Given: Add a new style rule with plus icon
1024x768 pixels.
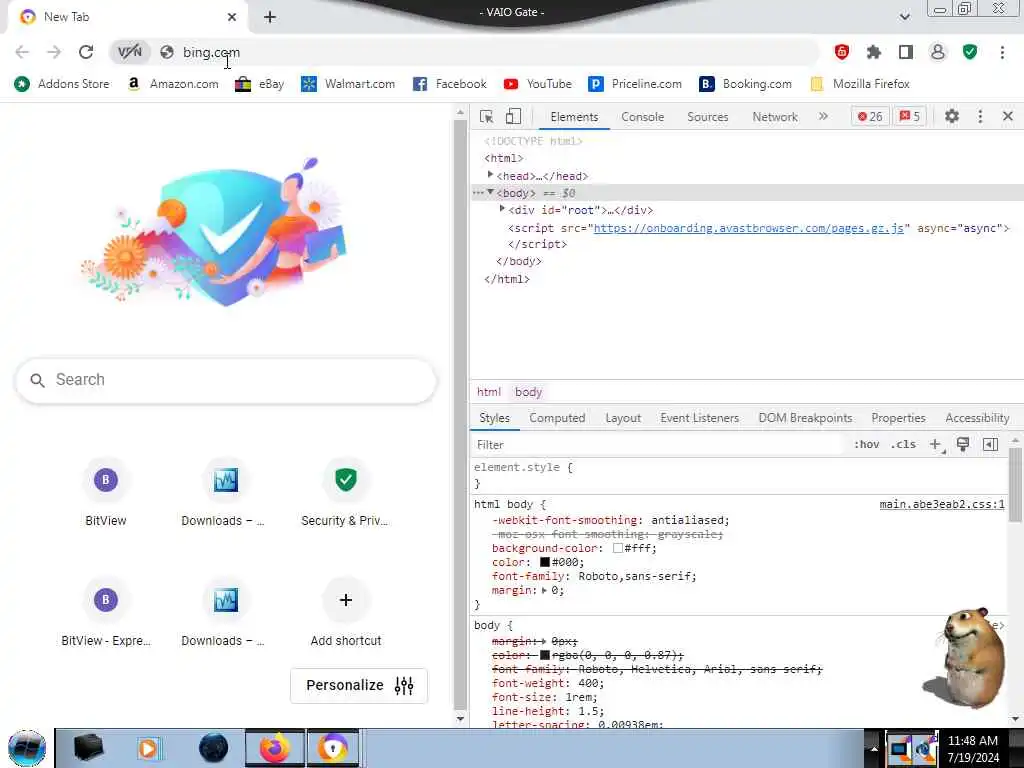Looking at the screenshot, I should pyautogui.click(x=936, y=445).
